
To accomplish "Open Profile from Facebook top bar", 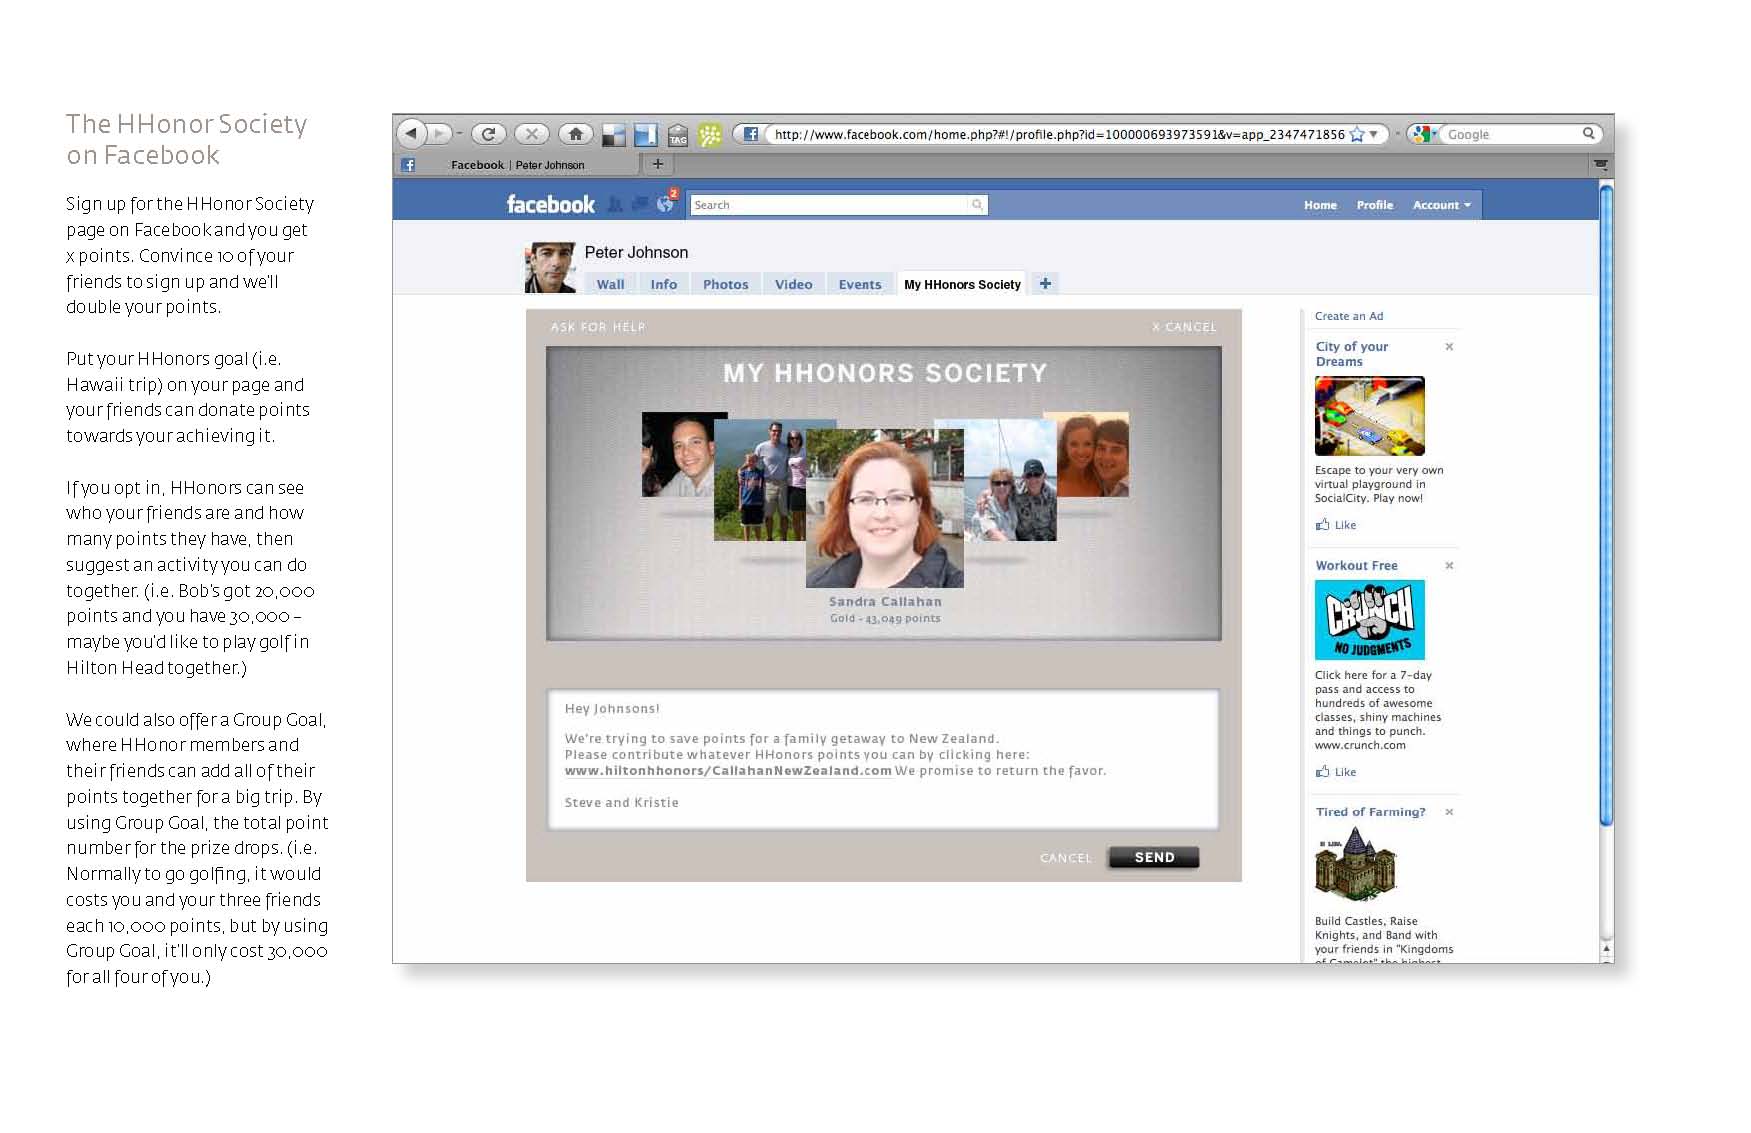I will tap(1374, 205).
